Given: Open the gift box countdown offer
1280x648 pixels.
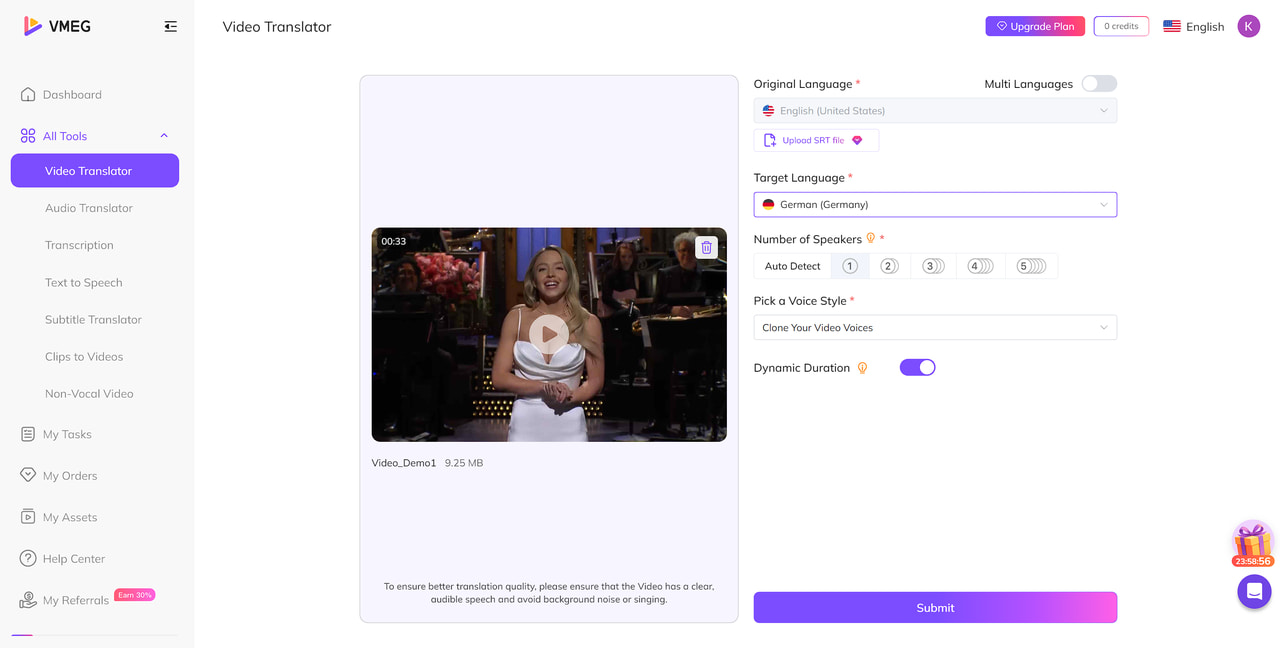Looking at the screenshot, I should tap(1252, 544).
